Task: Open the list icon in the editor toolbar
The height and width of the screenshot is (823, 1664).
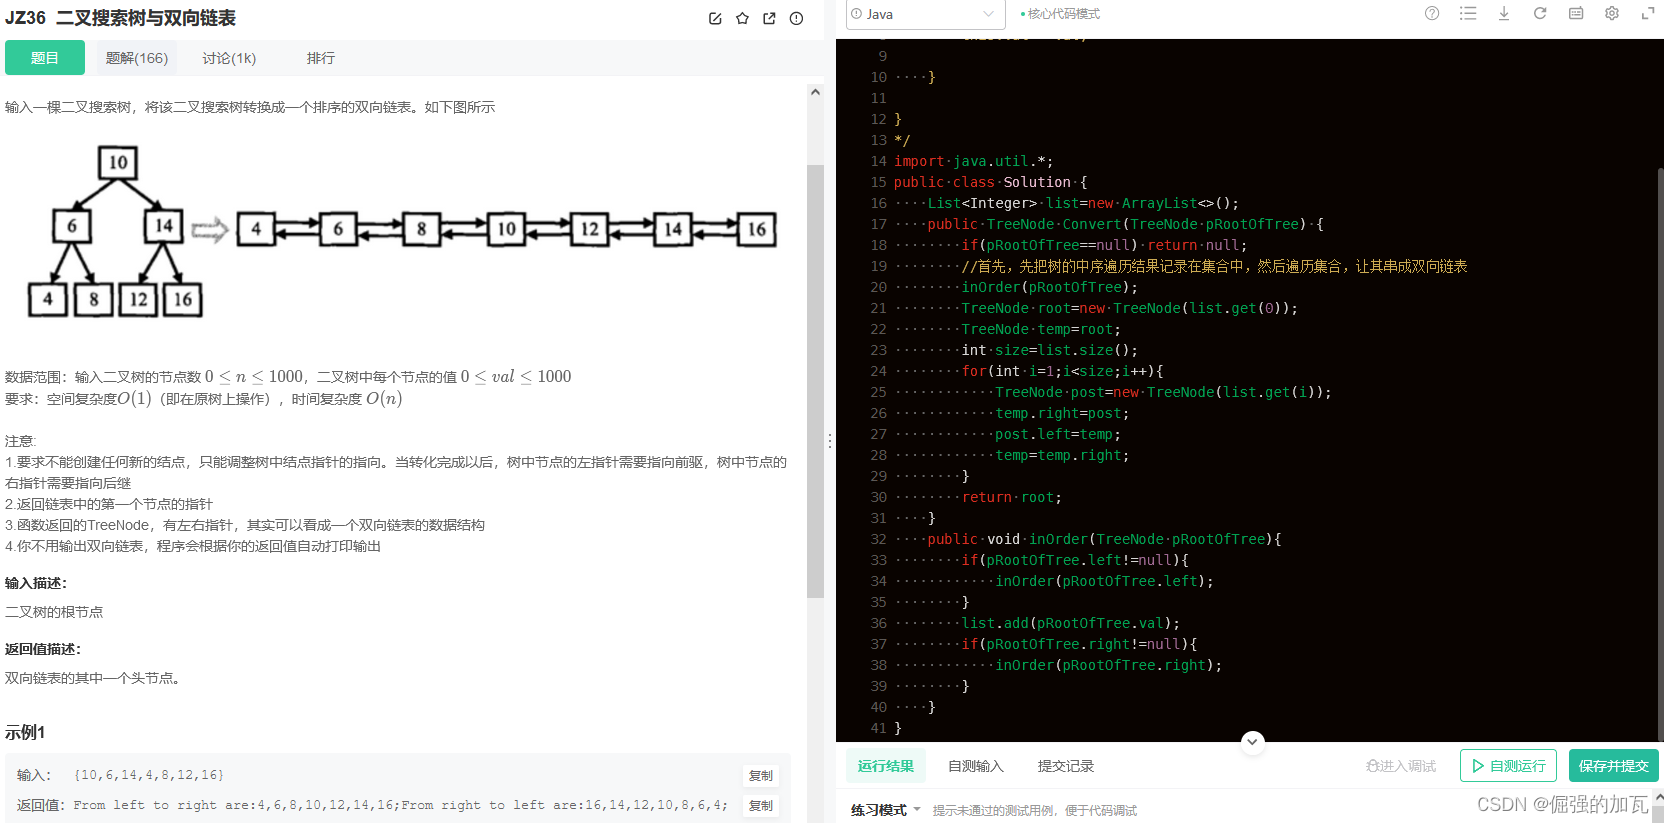Action: coord(1468,13)
